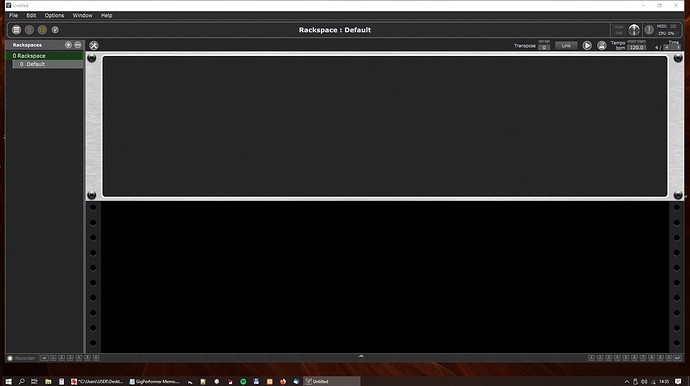Edit the Transpose value field
This screenshot has height=386, width=690.
[544, 47]
